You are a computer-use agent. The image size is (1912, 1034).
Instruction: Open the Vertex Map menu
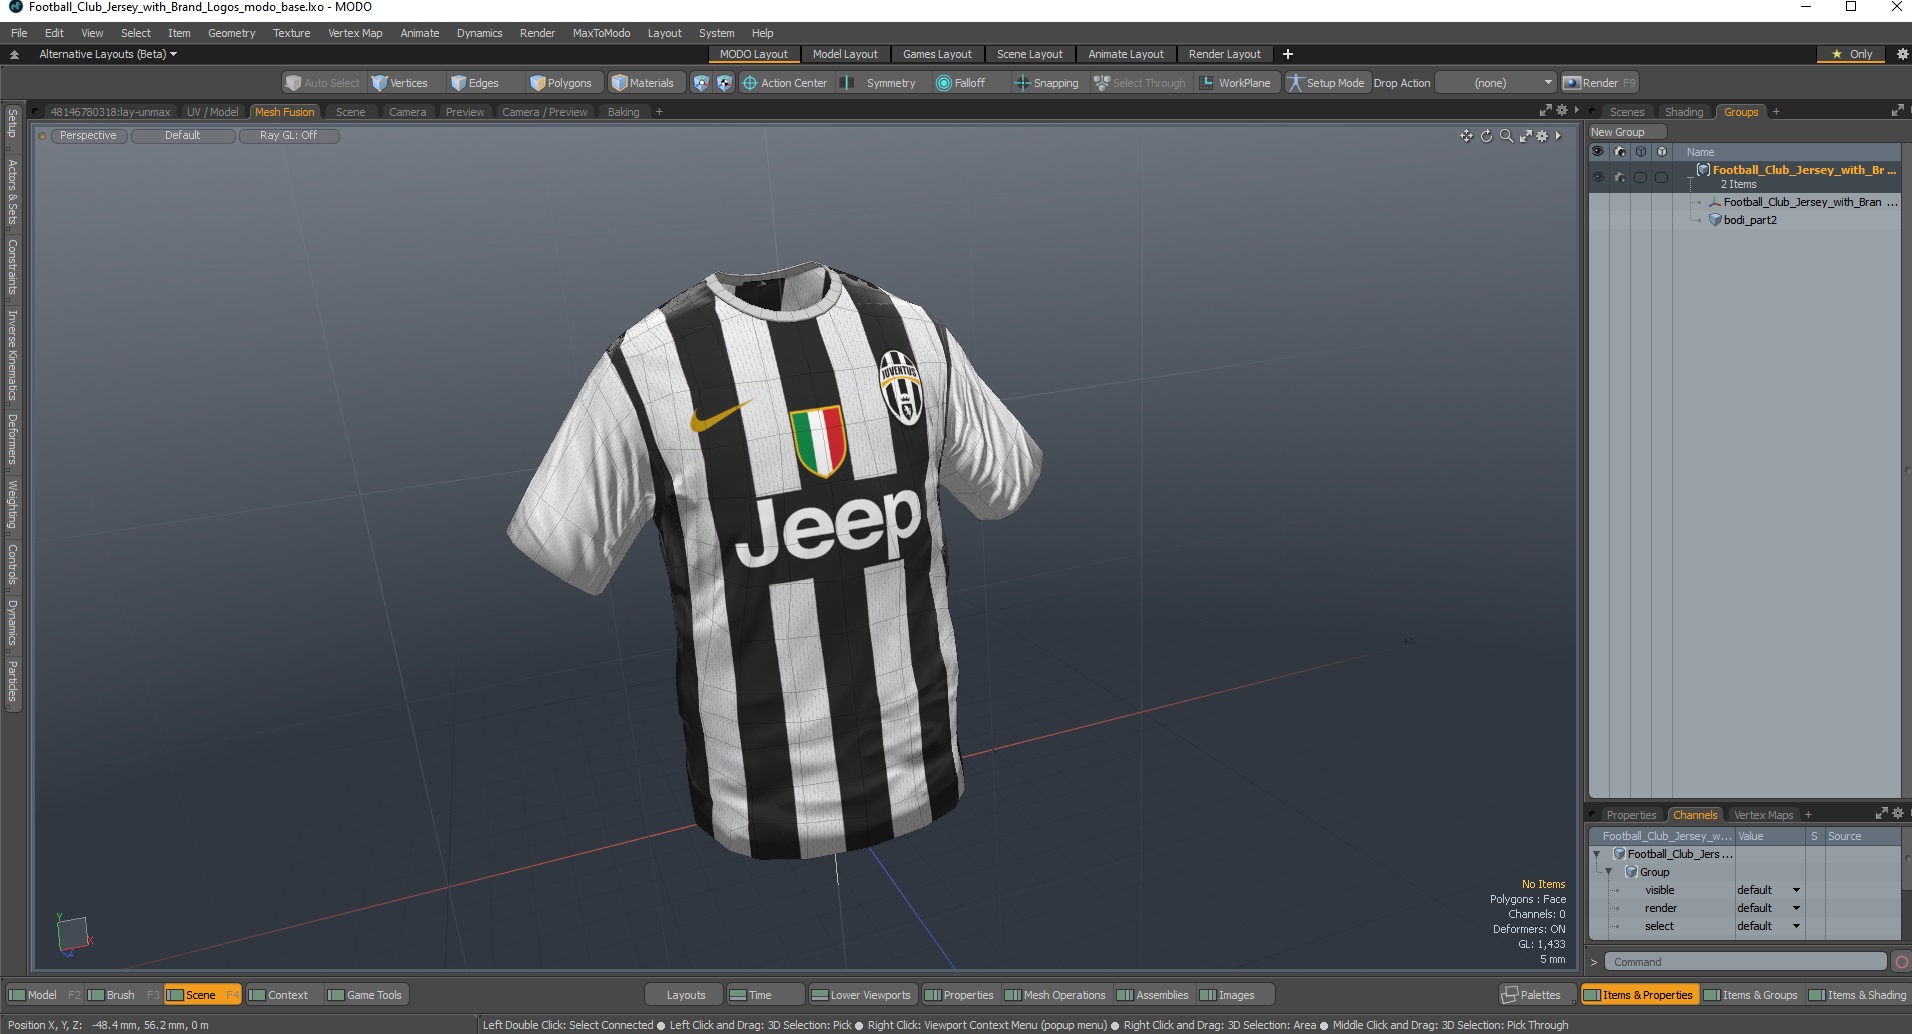click(355, 33)
